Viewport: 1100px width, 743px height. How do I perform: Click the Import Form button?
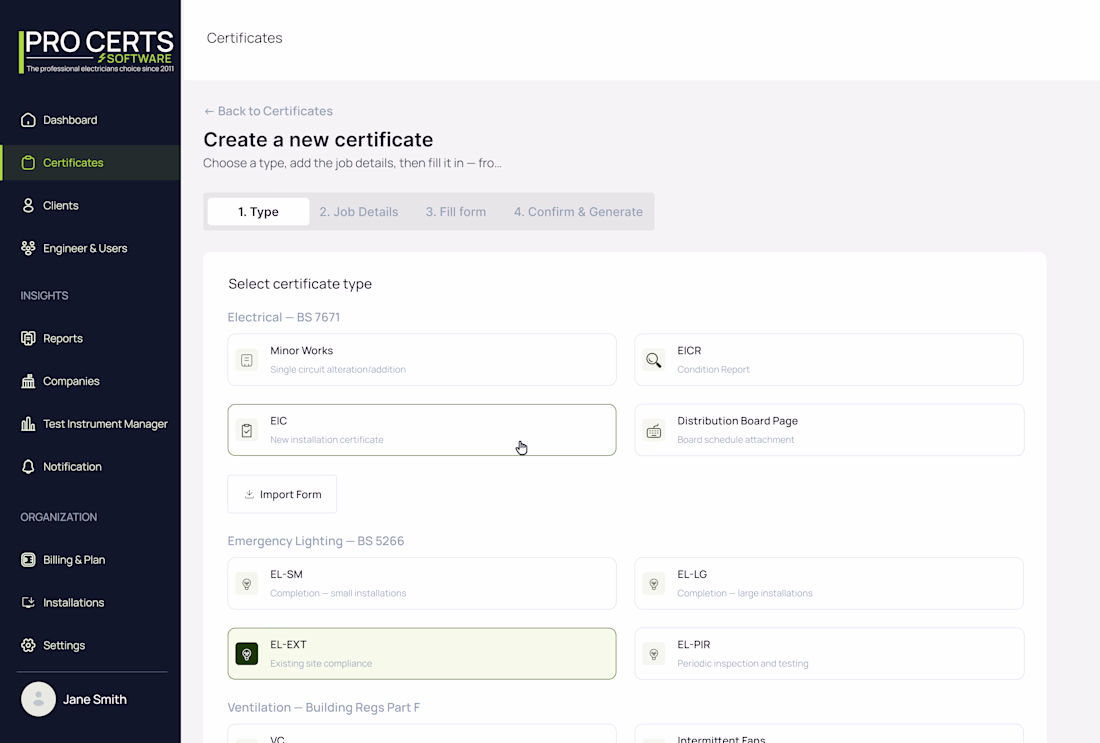282,494
